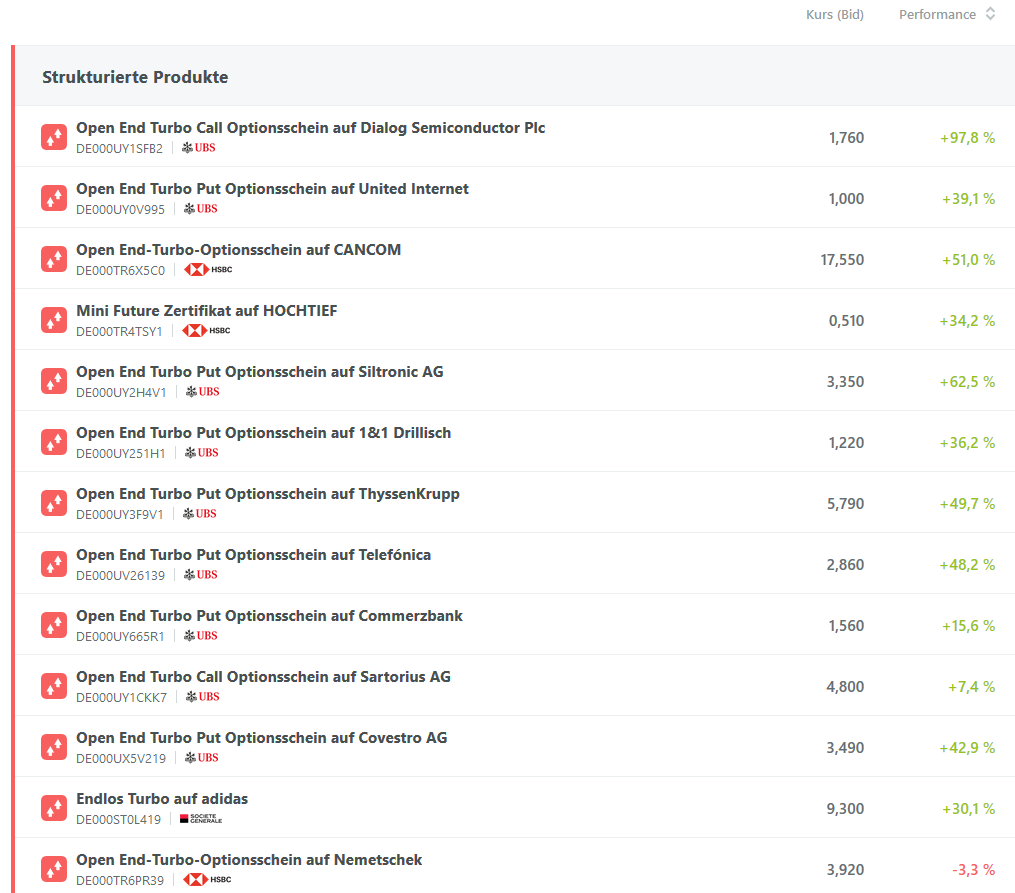
Task: Open the Covestro AG Put Optionsschein link
Action: [261, 738]
